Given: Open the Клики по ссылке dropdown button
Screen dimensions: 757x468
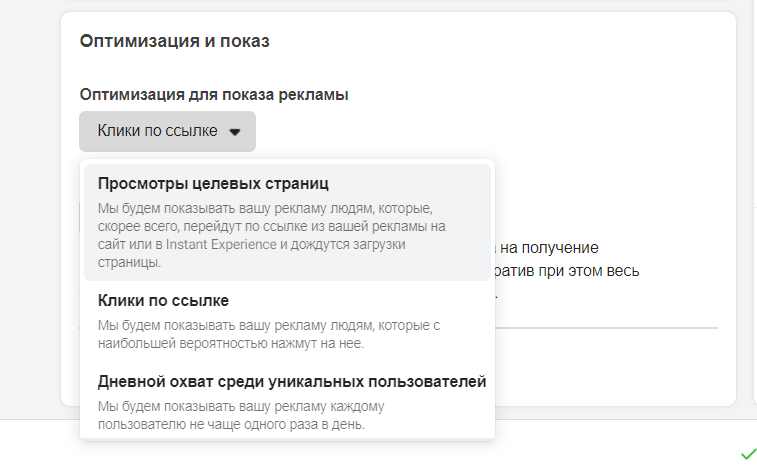Looking at the screenshot, I should tap(167, 131).
